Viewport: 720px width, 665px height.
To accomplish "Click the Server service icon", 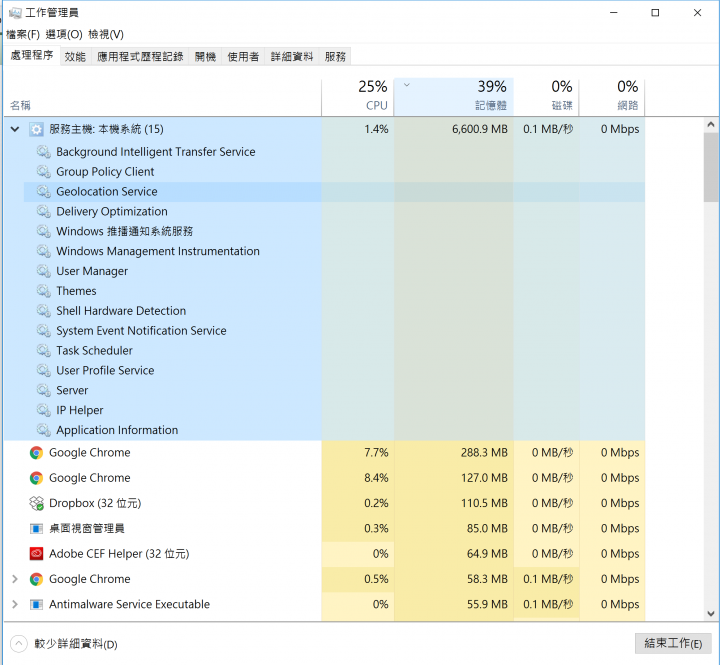I will coord(44,390).
